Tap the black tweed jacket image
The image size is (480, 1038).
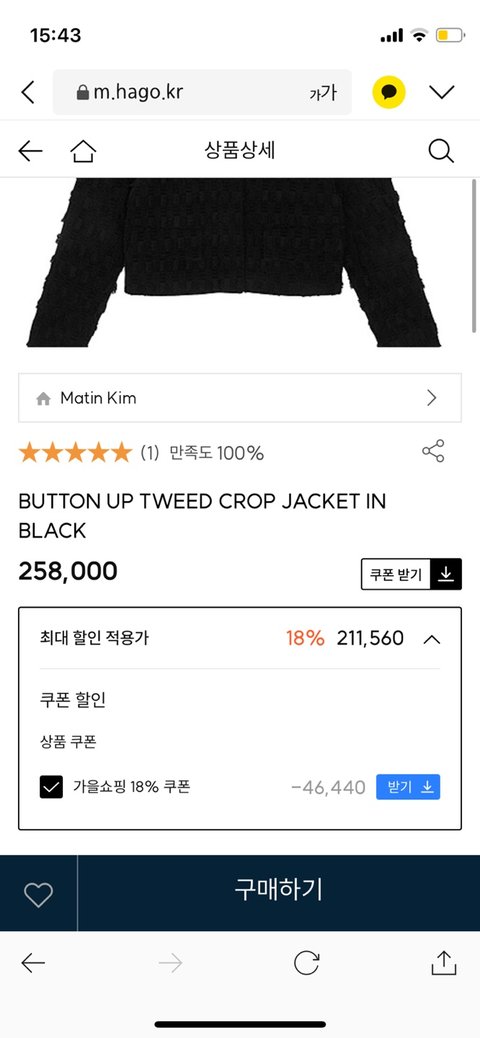[x=233, y=262]
